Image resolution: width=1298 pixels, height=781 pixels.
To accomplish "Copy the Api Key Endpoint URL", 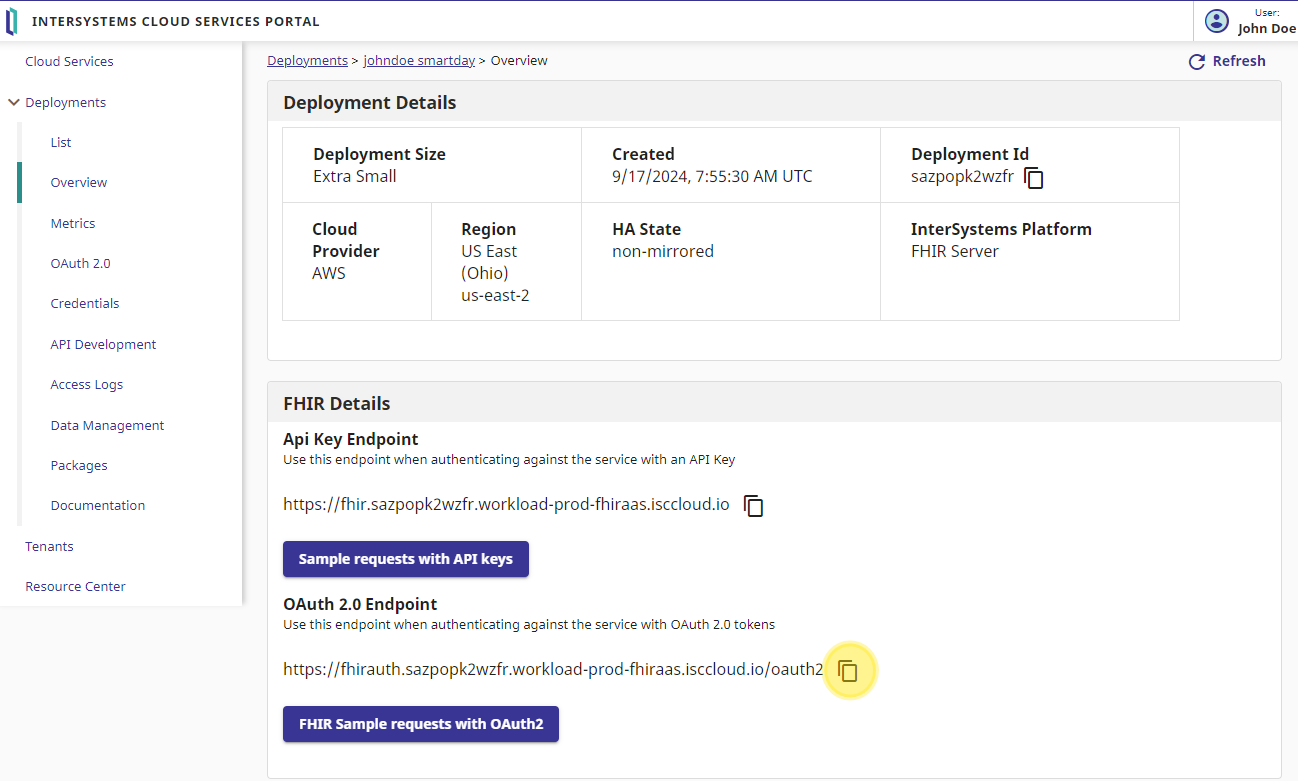I will (x=754, y=506).
